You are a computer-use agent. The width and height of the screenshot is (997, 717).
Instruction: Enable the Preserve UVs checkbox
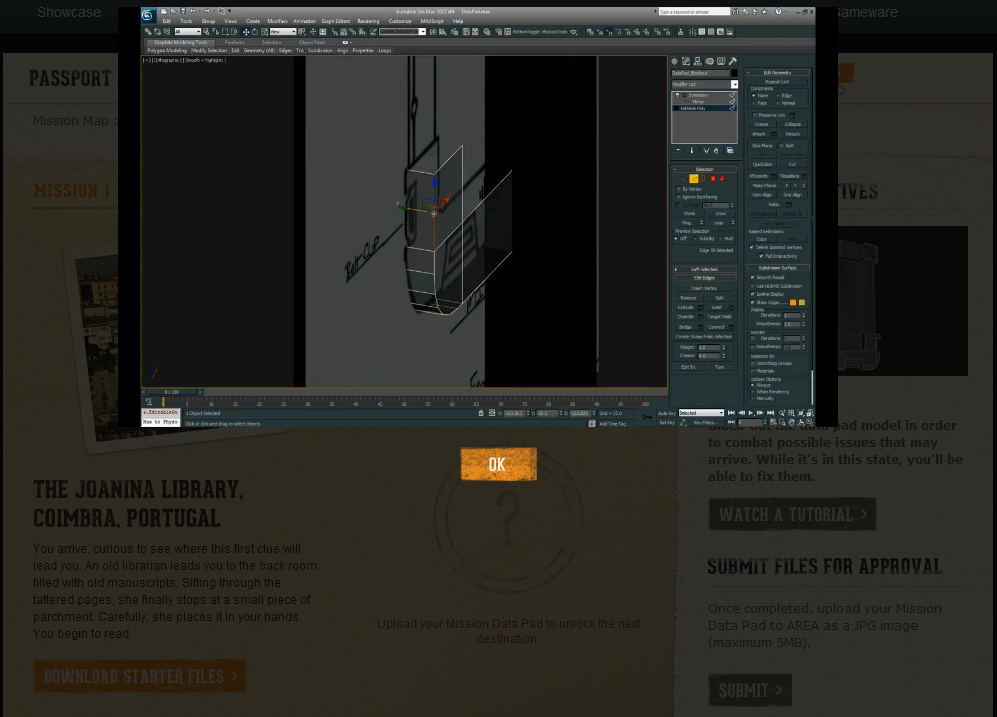(754, 115)
